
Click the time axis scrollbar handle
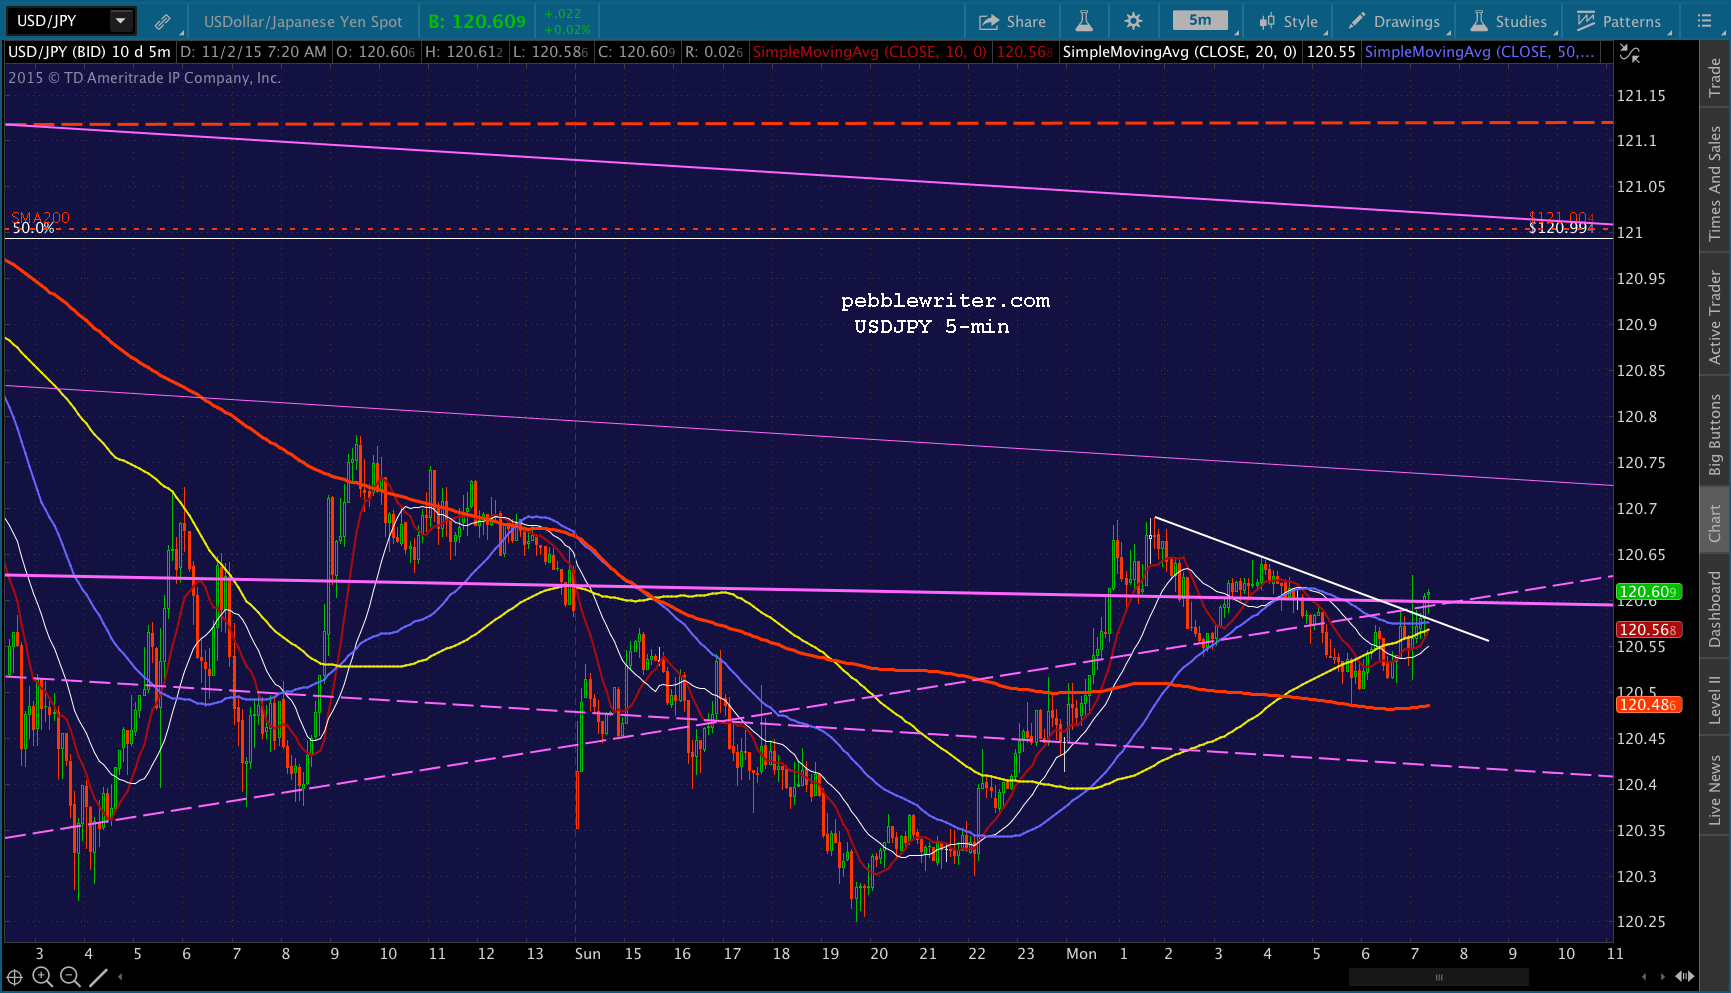(1439, 977)
